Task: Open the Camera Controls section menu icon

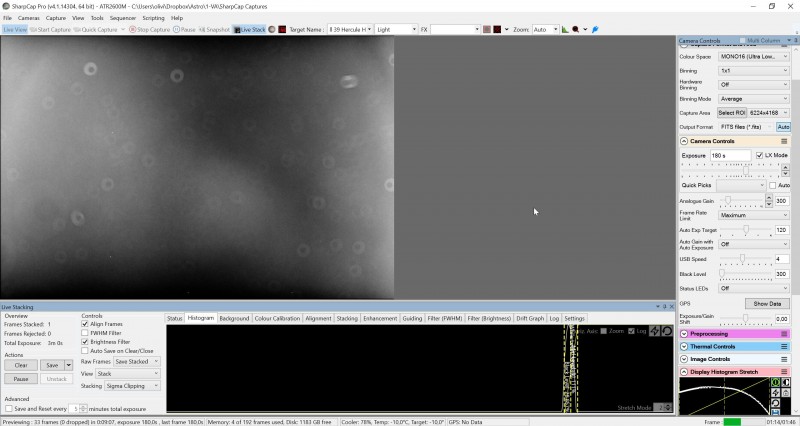Action: coord(784,141)
